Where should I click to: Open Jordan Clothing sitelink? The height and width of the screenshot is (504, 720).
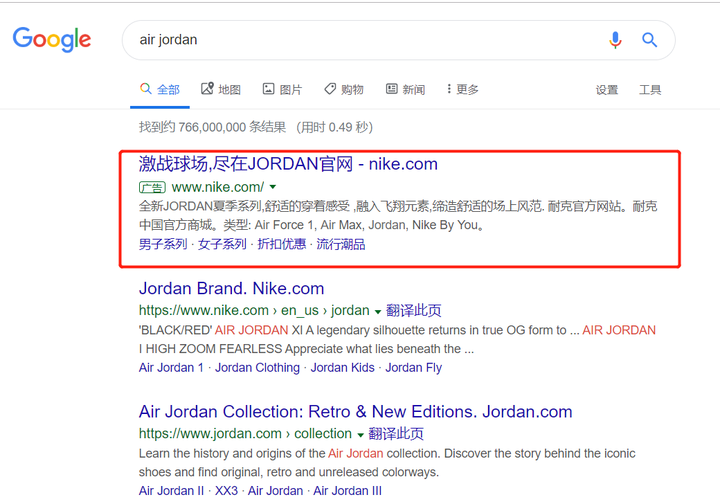(x=257, y=368)
